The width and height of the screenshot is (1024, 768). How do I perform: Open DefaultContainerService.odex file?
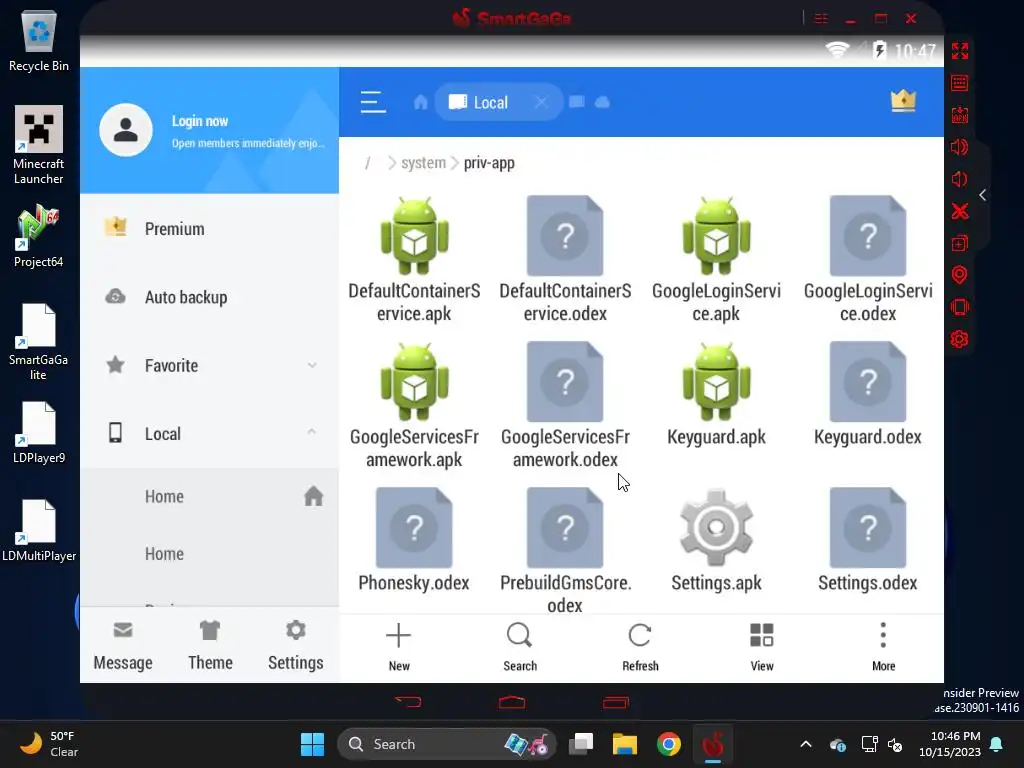[565, 260]
